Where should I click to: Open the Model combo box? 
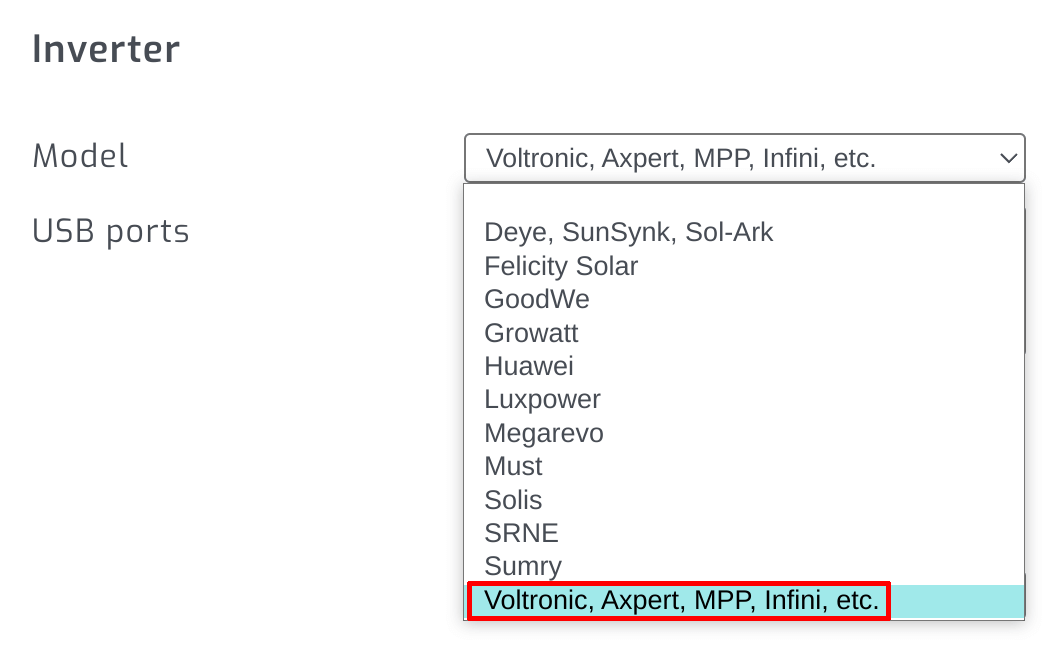point(745,158)
